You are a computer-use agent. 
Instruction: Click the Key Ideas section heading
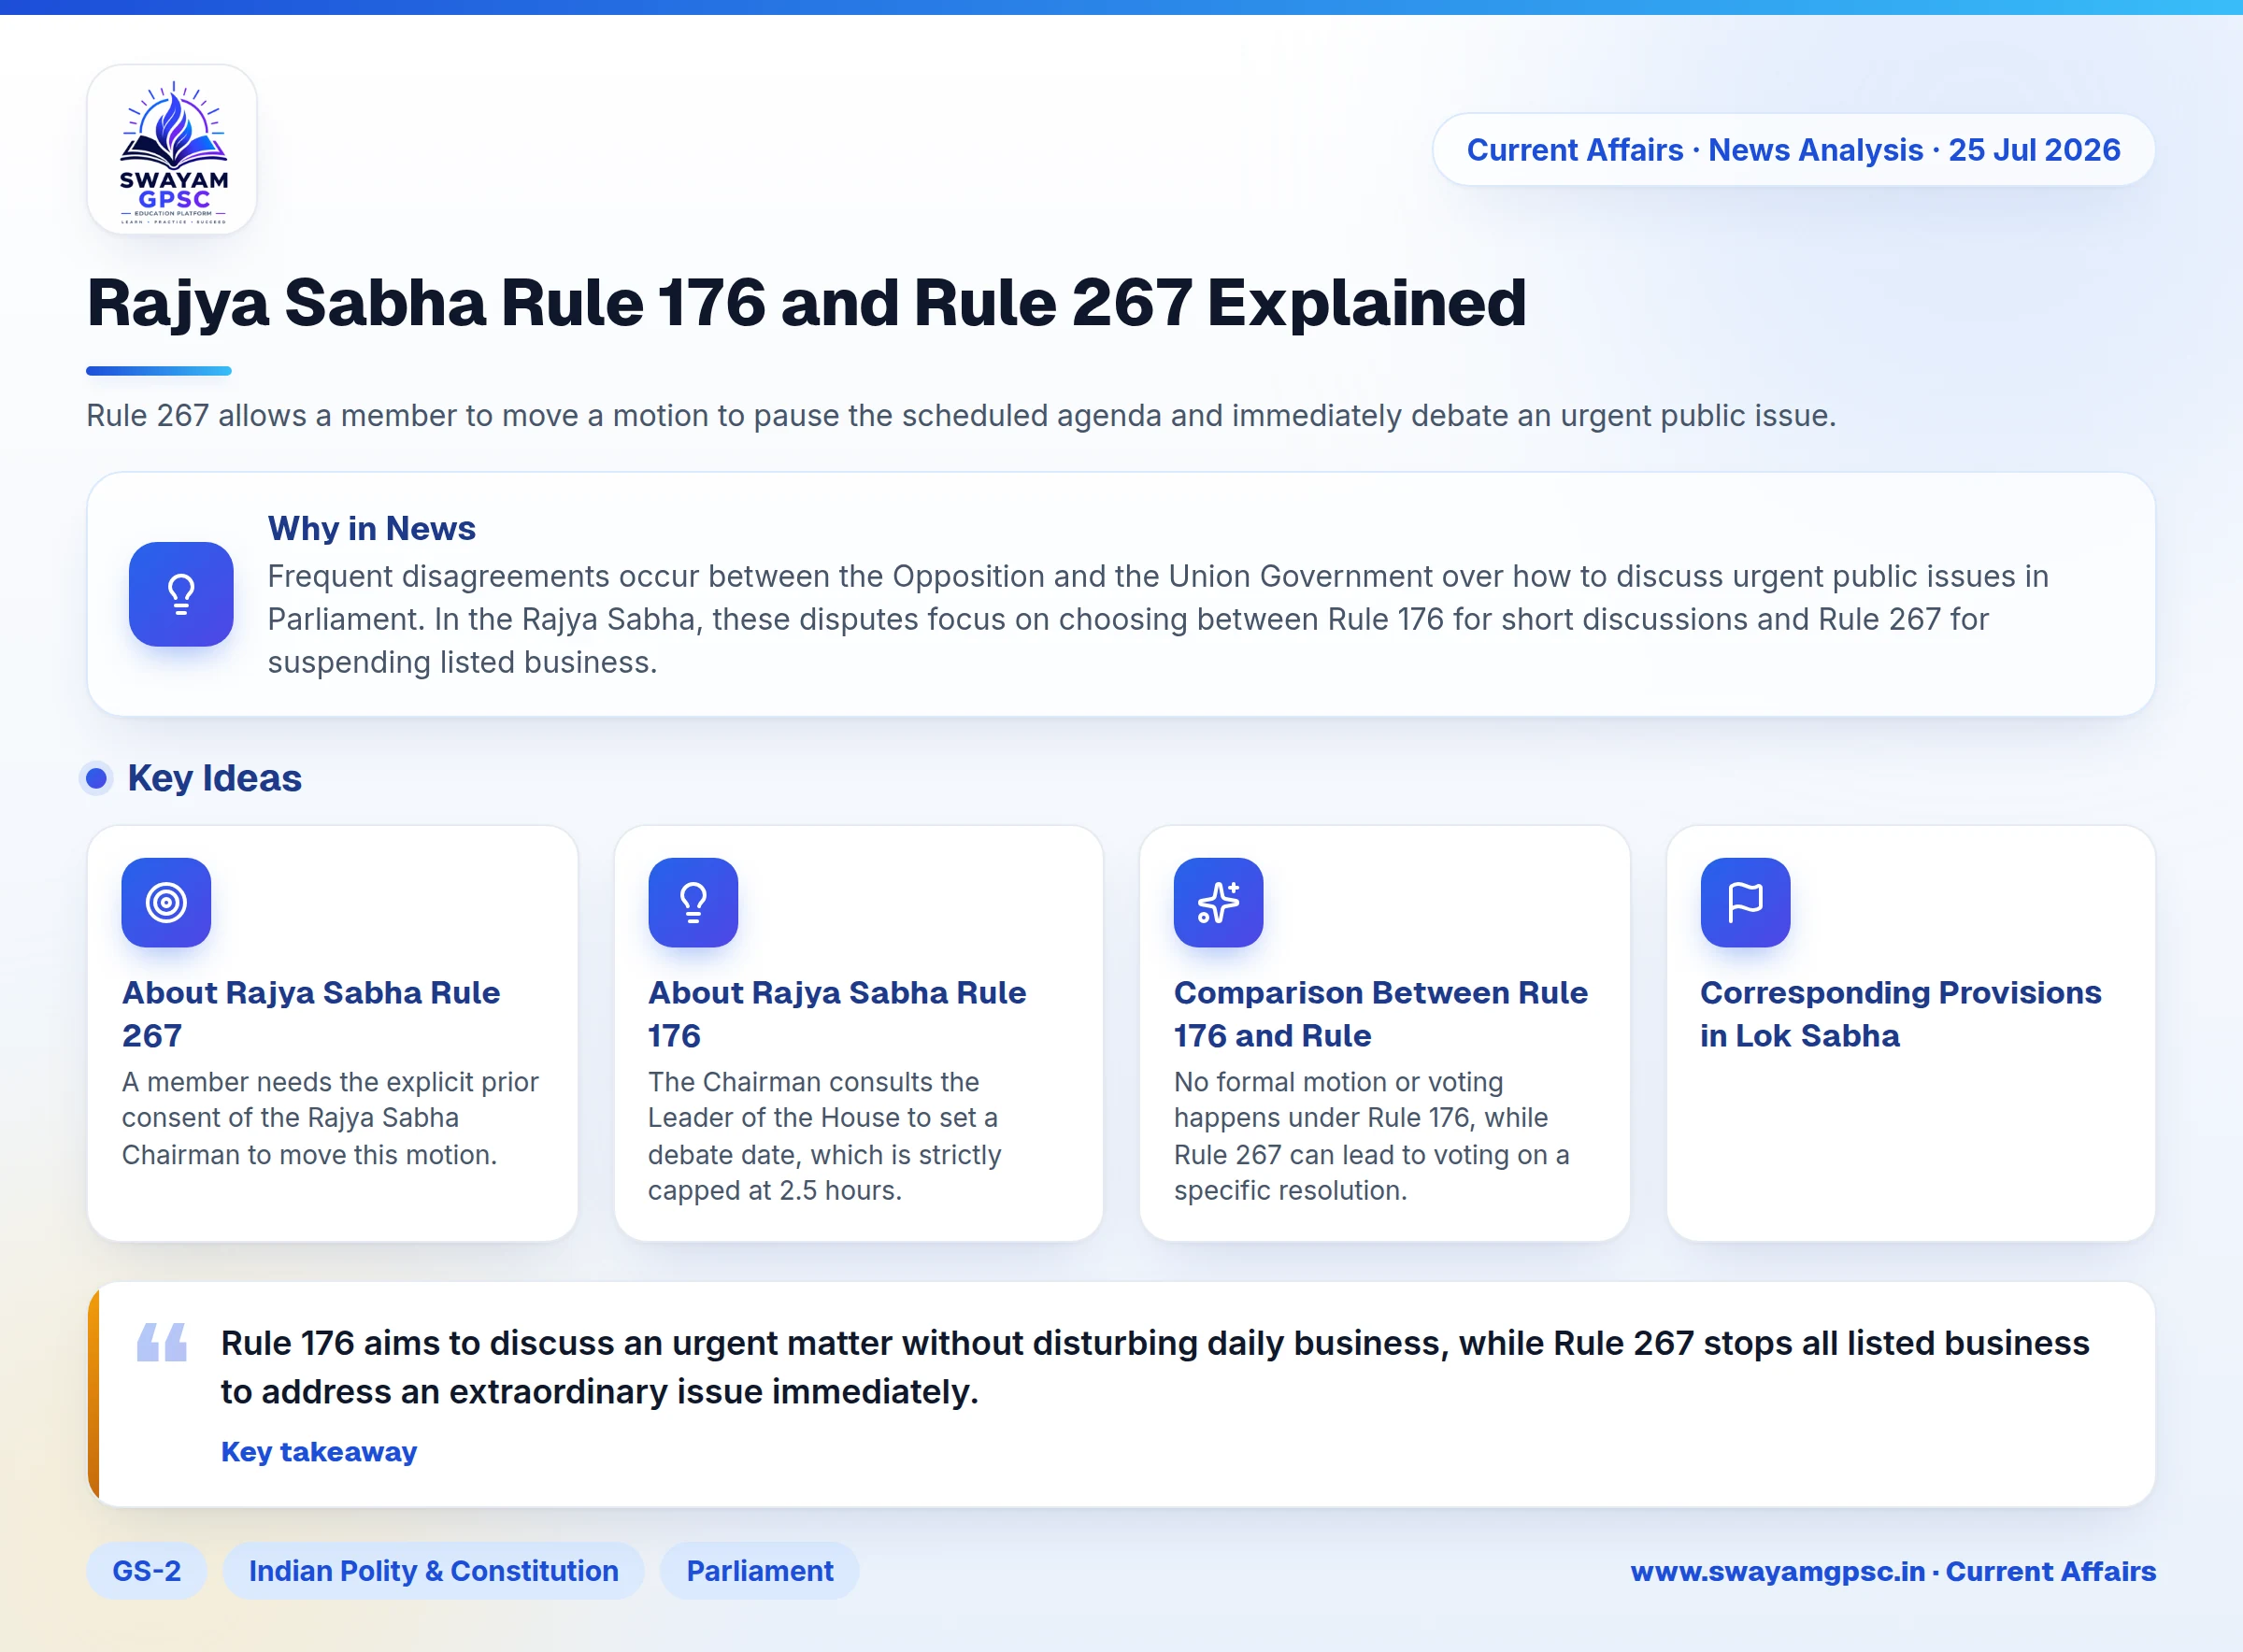pyautogui.click(x=214, y=778)
